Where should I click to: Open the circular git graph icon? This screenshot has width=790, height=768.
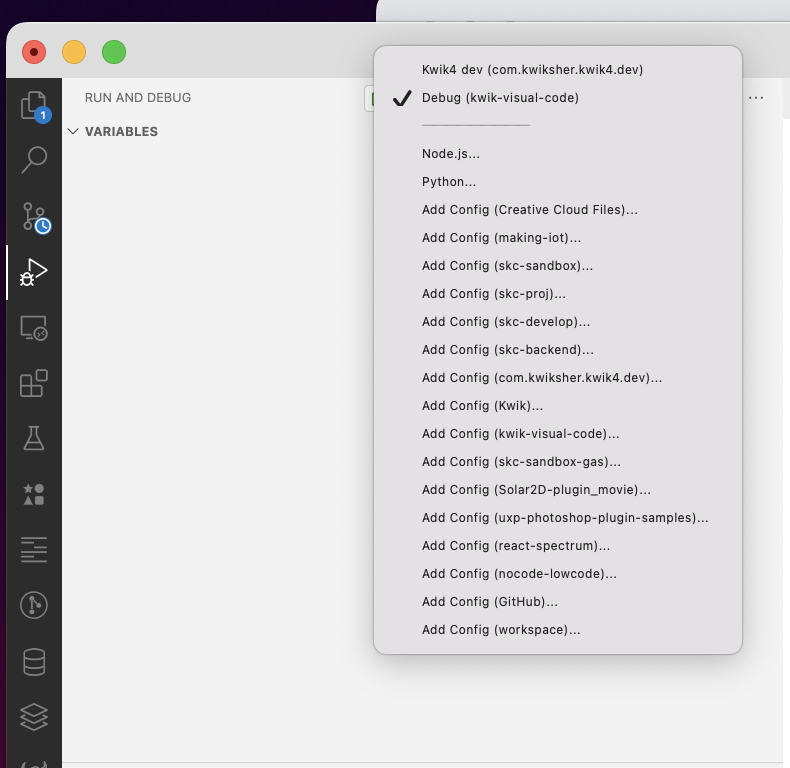34,605
